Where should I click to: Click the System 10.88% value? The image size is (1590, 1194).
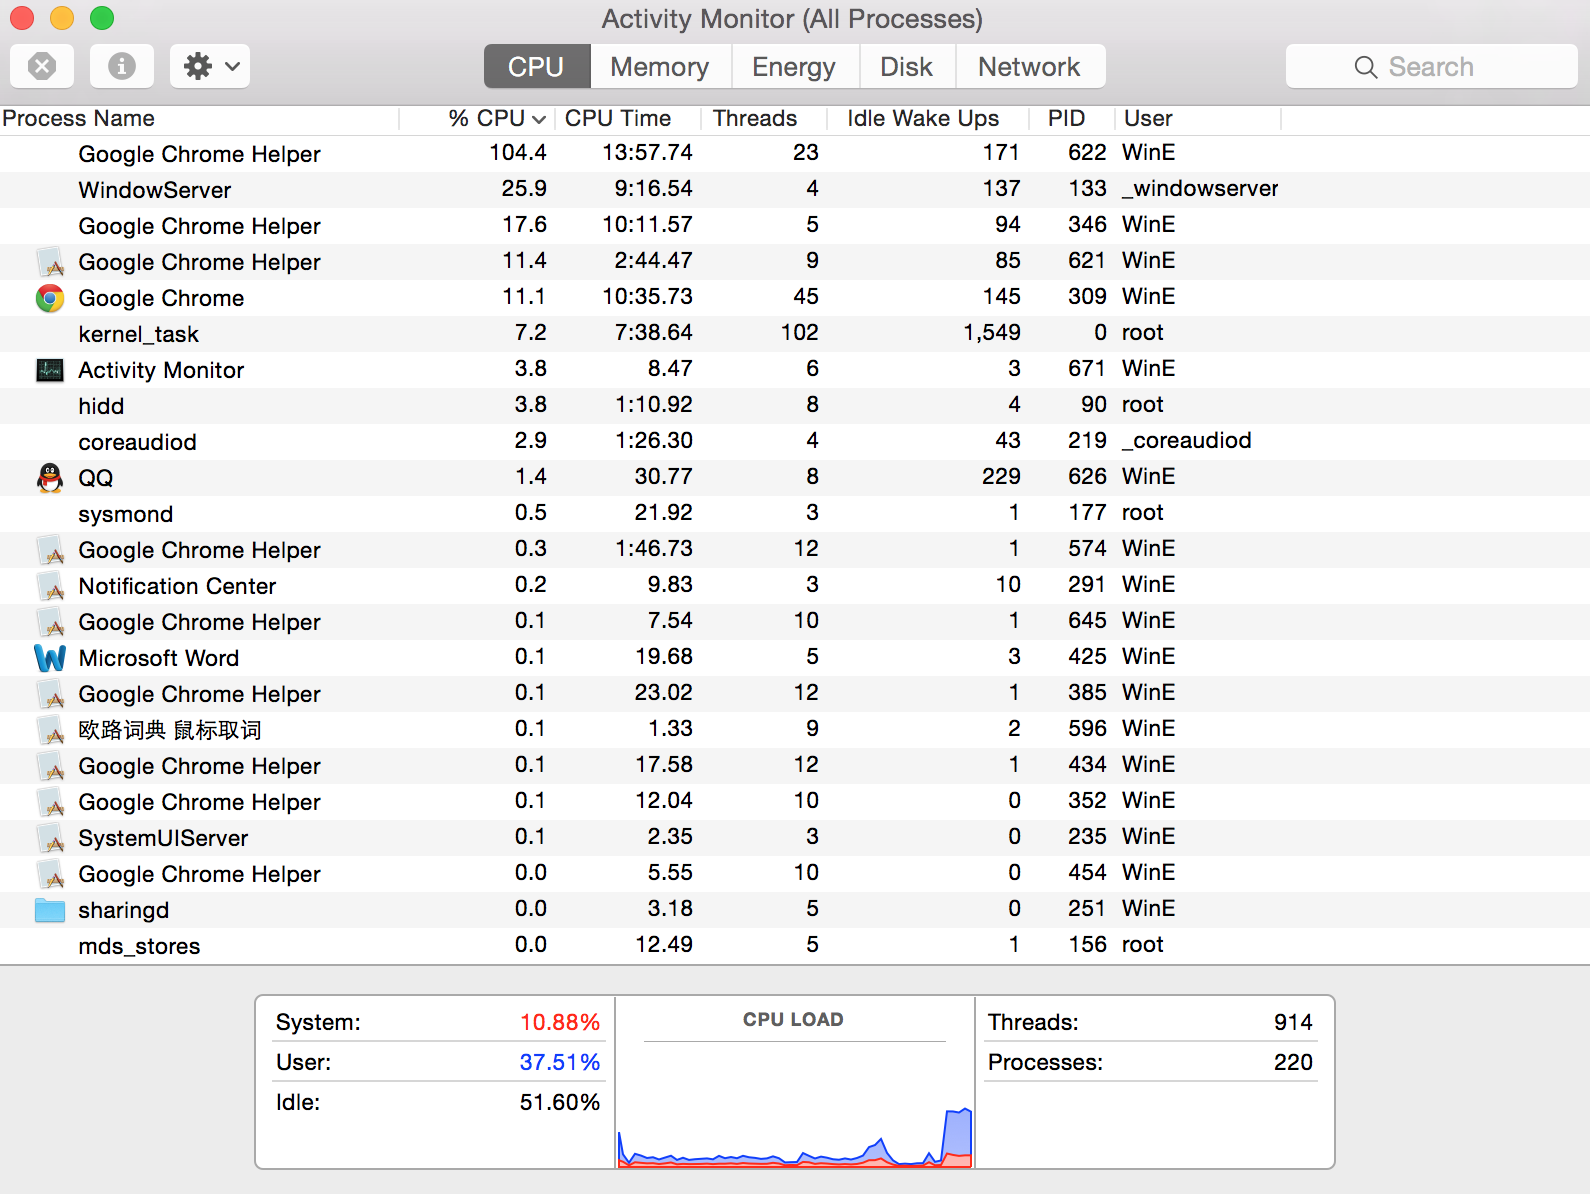(x=560, y=1023)
